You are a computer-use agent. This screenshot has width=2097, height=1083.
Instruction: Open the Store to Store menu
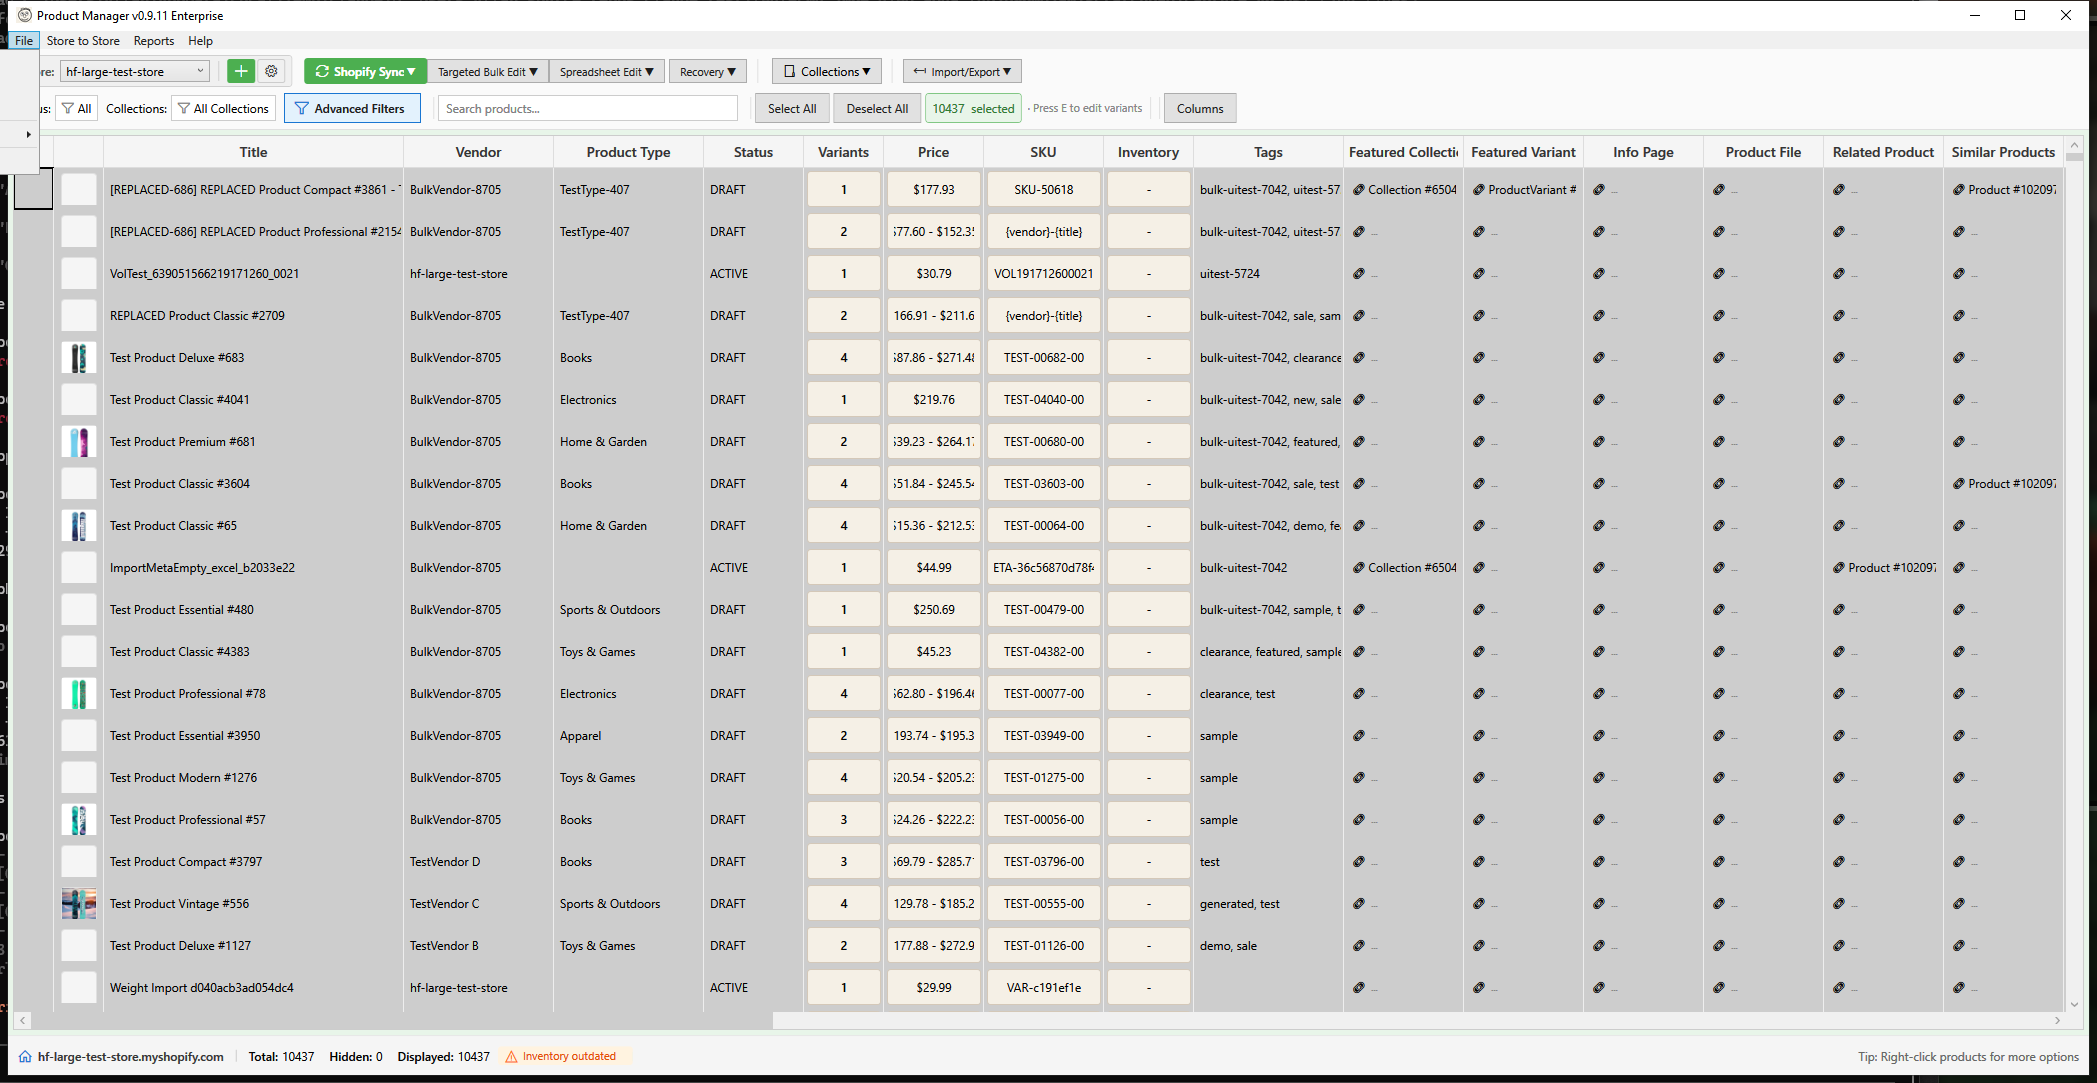click(83, 41)
